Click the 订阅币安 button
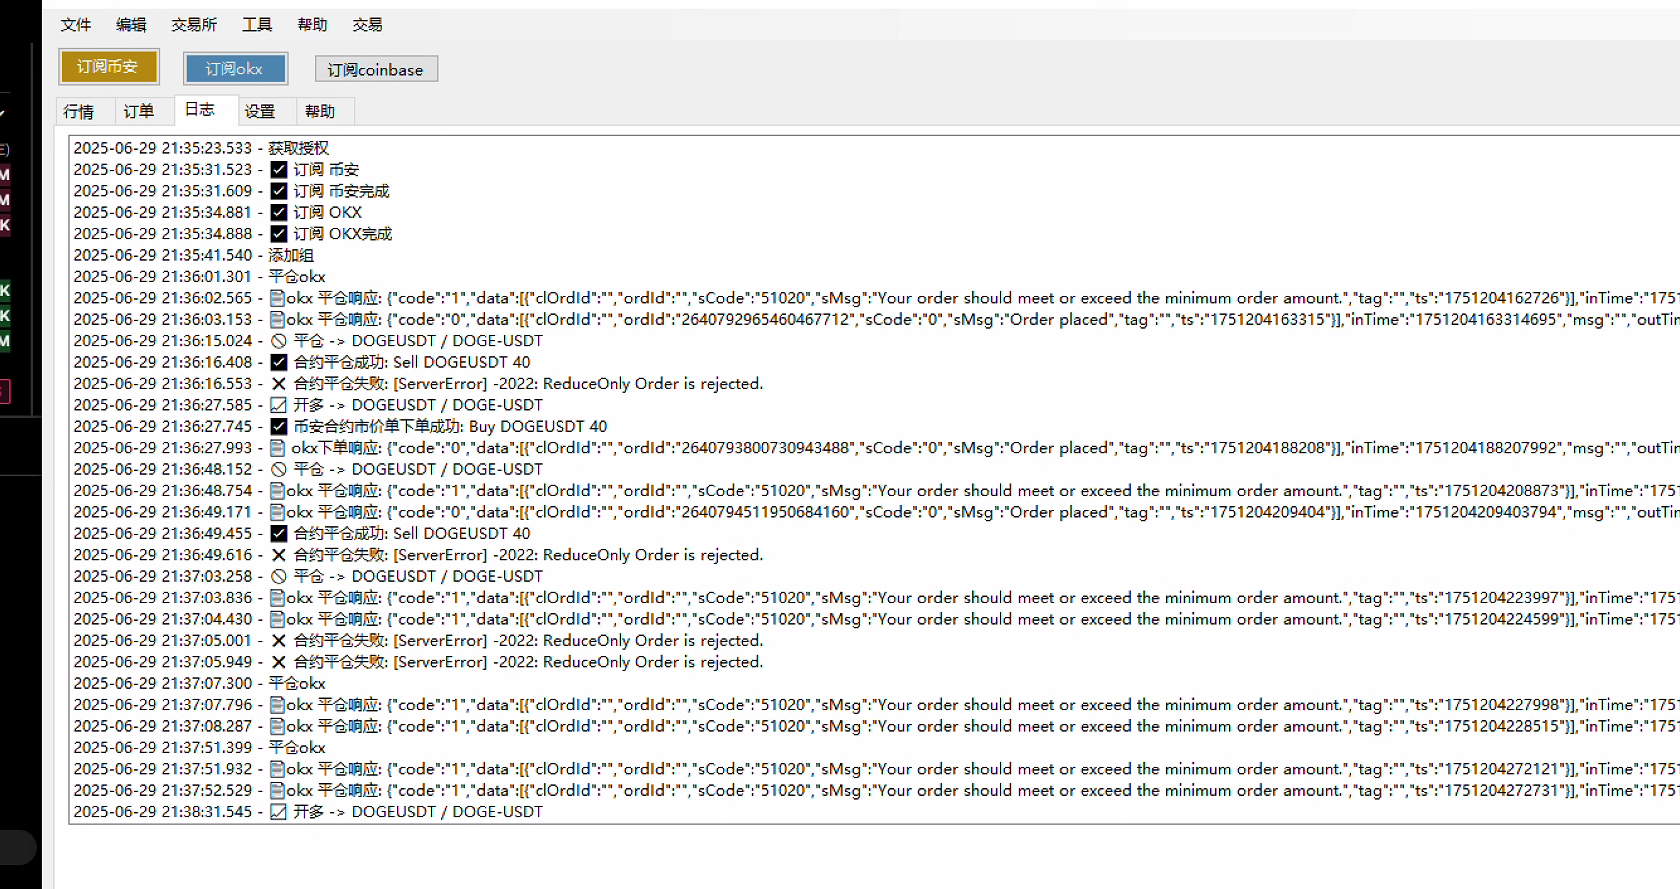 (x=108, y=66)
